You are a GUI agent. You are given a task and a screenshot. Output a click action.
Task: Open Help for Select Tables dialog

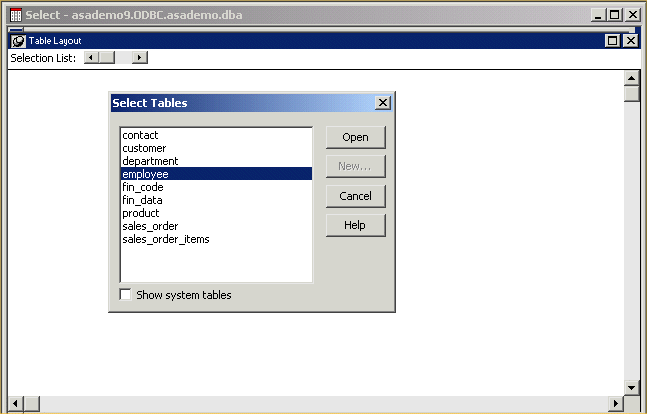pos(355,225)
